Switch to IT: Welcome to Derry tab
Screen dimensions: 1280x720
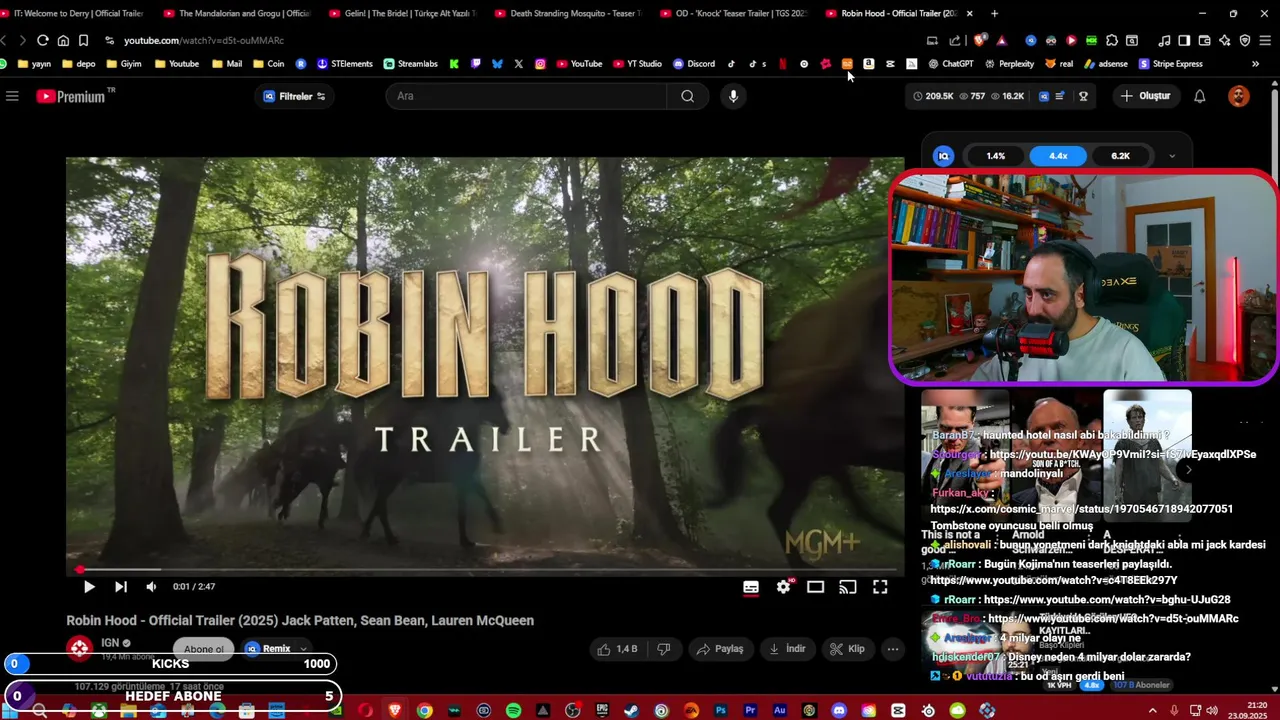[73, 13]
